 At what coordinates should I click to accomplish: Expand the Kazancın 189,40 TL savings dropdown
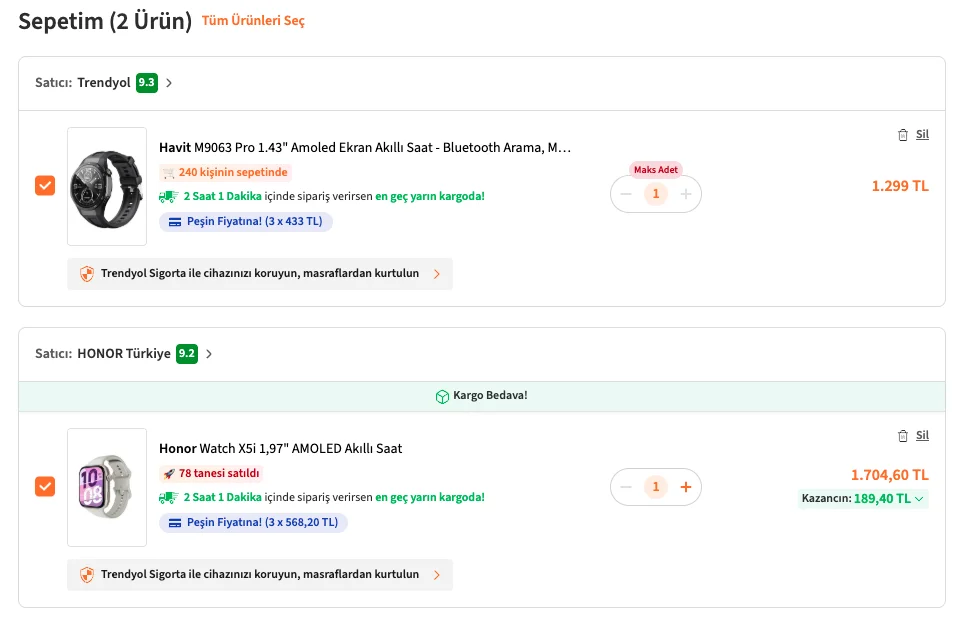click(919, 499)
